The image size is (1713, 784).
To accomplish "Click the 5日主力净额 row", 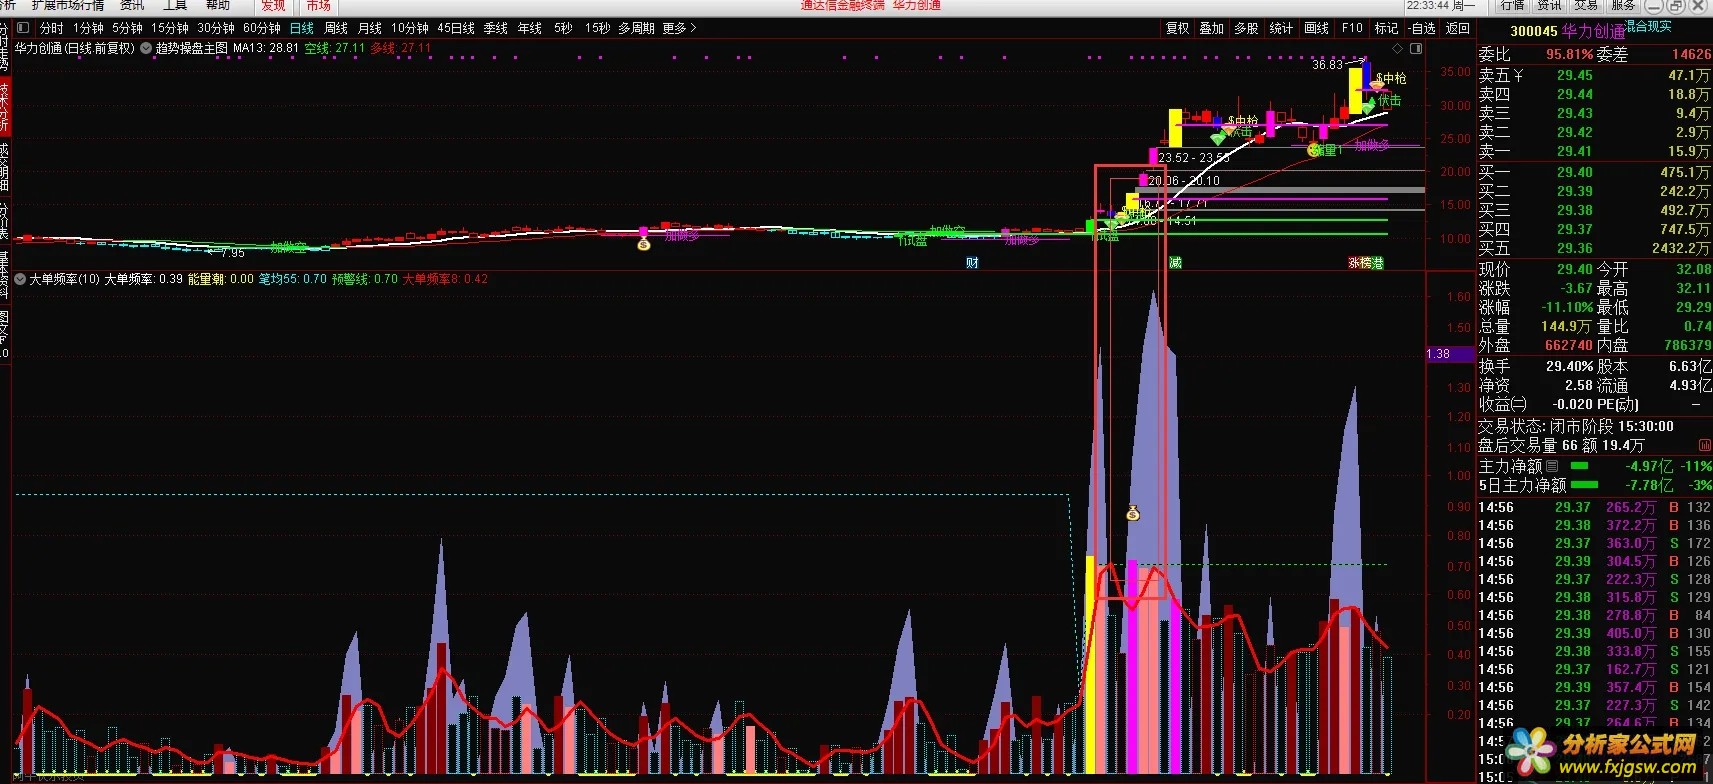I will (1595, 485).
